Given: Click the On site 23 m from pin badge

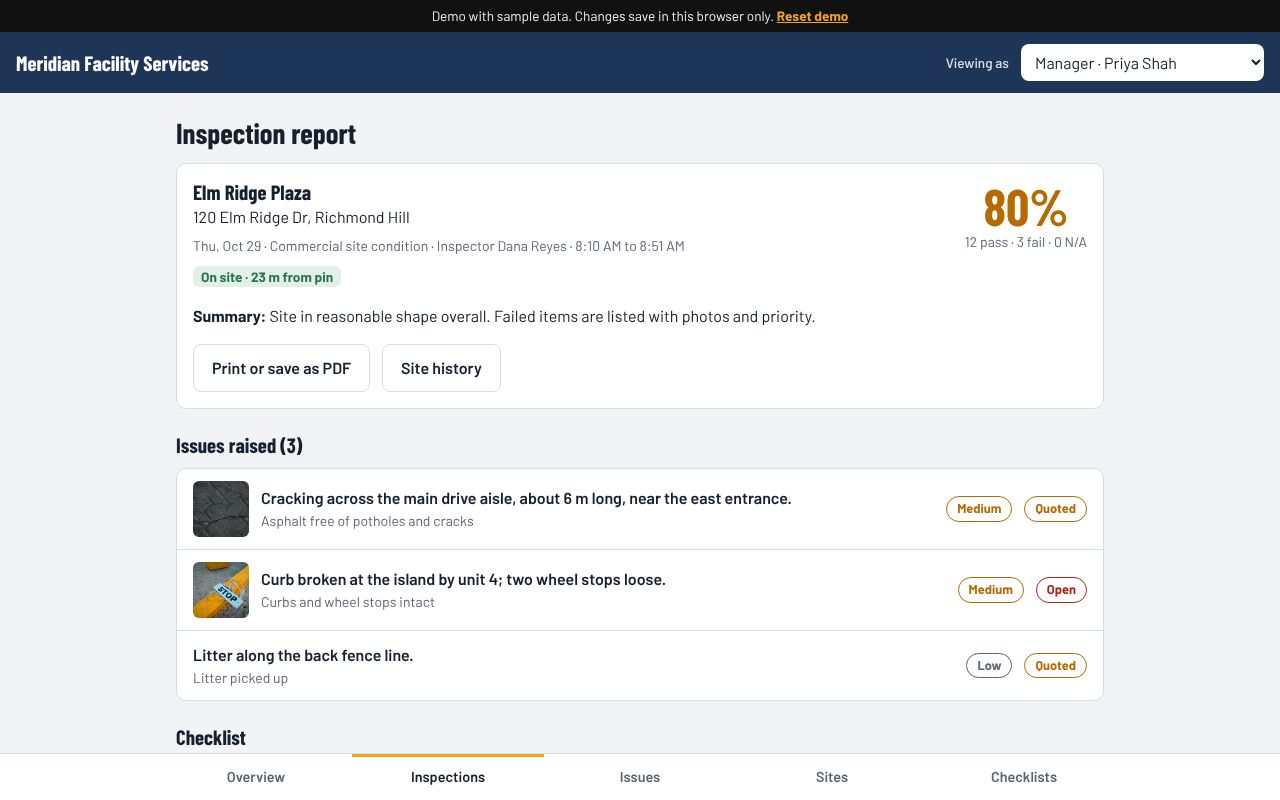Looking at the screenshot, I should coord(267,277).
